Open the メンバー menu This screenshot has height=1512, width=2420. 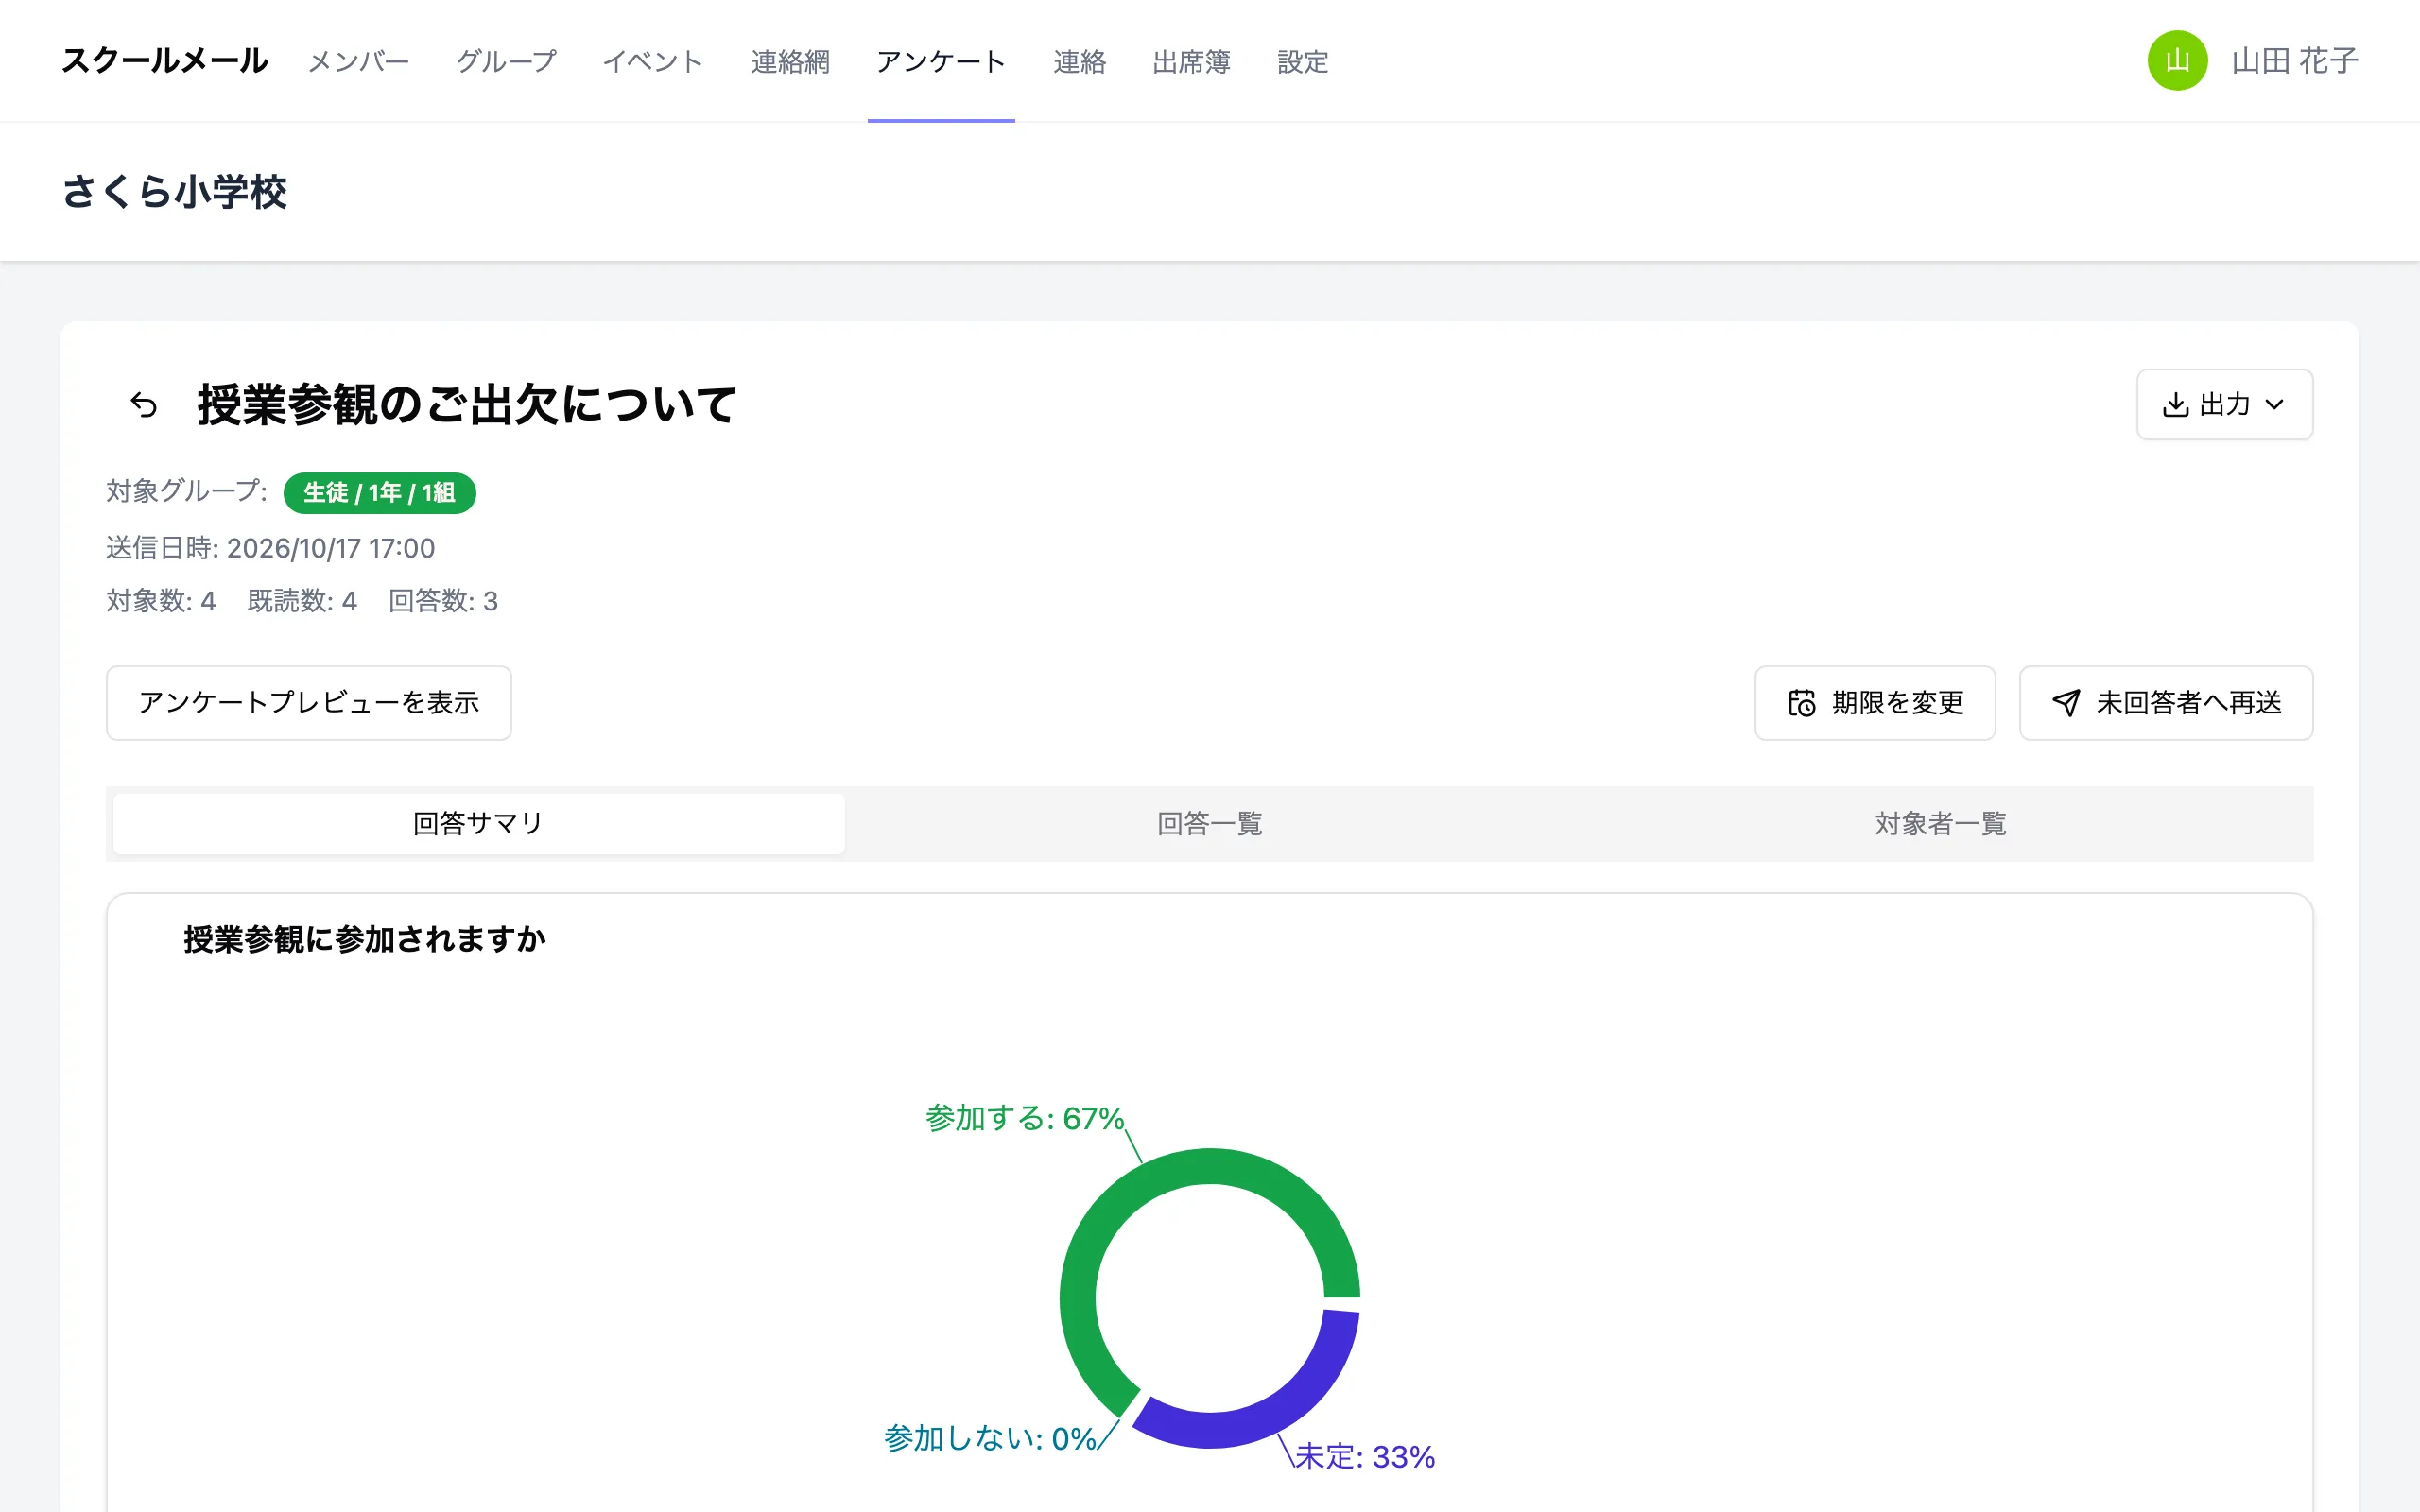click(359, 62)
